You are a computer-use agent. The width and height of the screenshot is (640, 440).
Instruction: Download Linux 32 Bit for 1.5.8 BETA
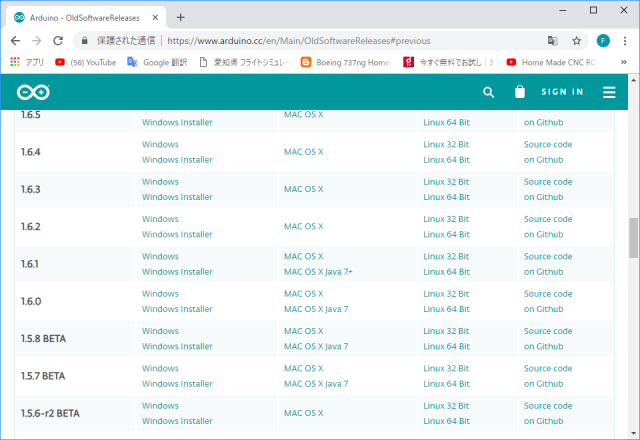[x=446, y=331]
